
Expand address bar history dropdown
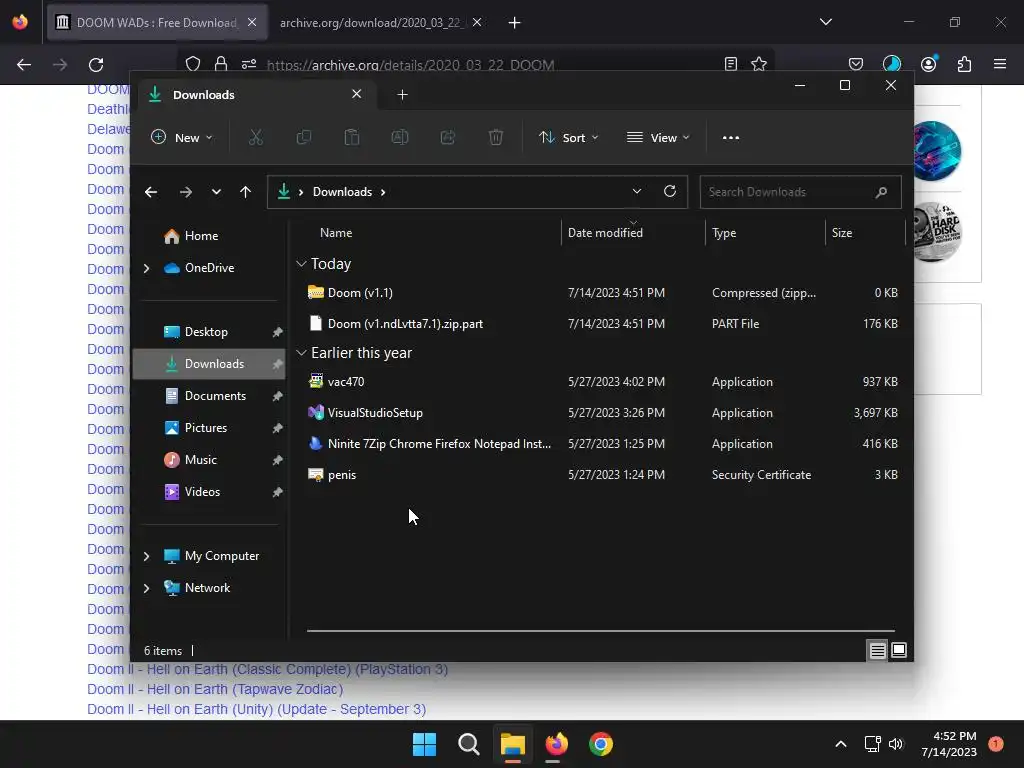pos(637,191)
